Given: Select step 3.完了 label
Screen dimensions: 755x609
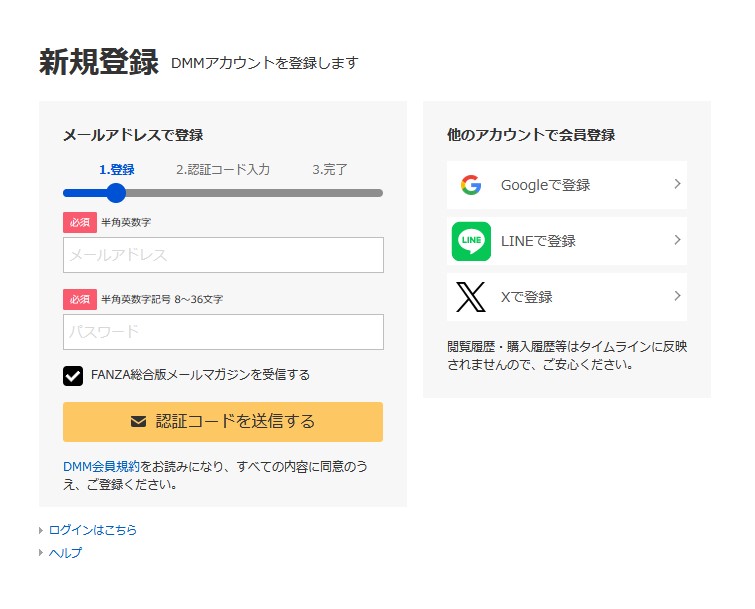Looking at the screenshot, I should pyautogui.click(x=330, y=170).
